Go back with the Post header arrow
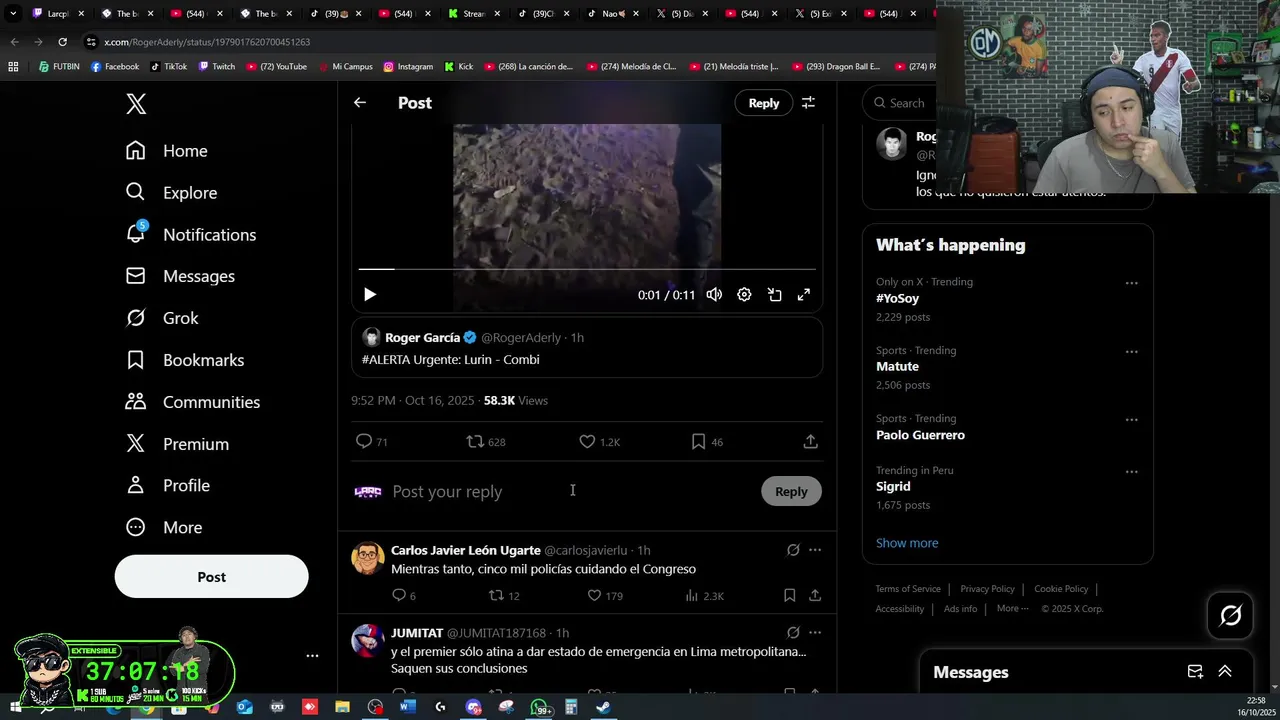Image resolution: width=1280 pixels, height=720 pixels. pos(360,102)
